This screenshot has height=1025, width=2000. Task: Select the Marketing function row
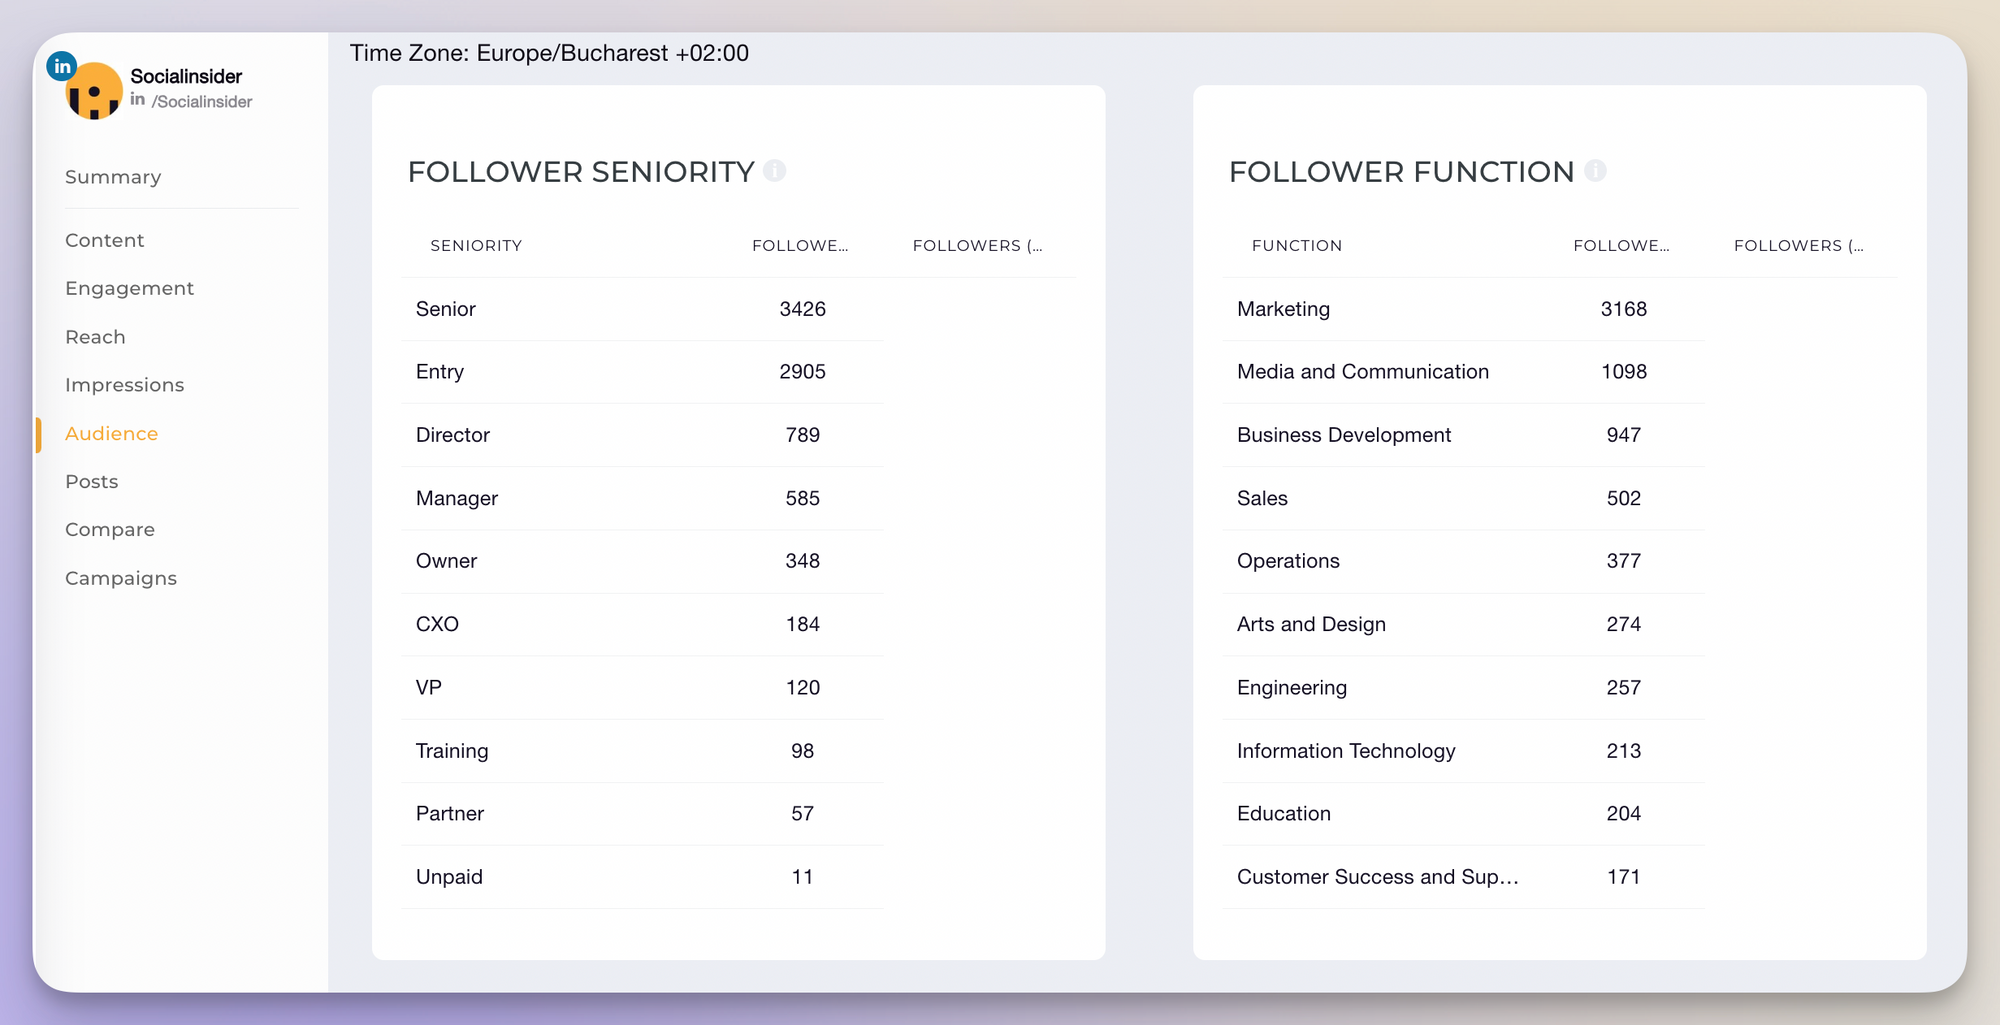(x=1463, y=309)
